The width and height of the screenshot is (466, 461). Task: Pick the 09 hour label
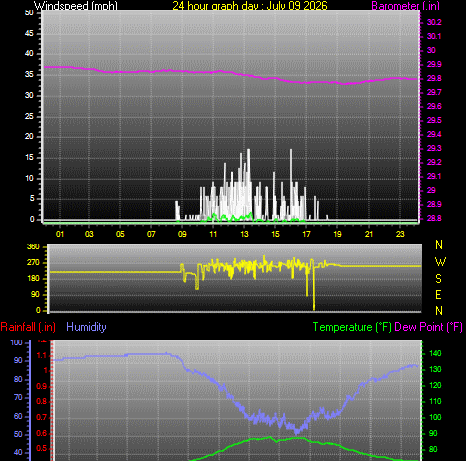coord(182,234)
